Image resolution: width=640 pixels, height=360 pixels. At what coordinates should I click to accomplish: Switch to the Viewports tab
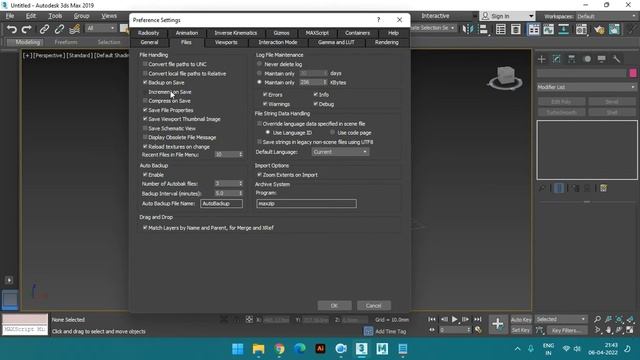(x=226, y=42)
